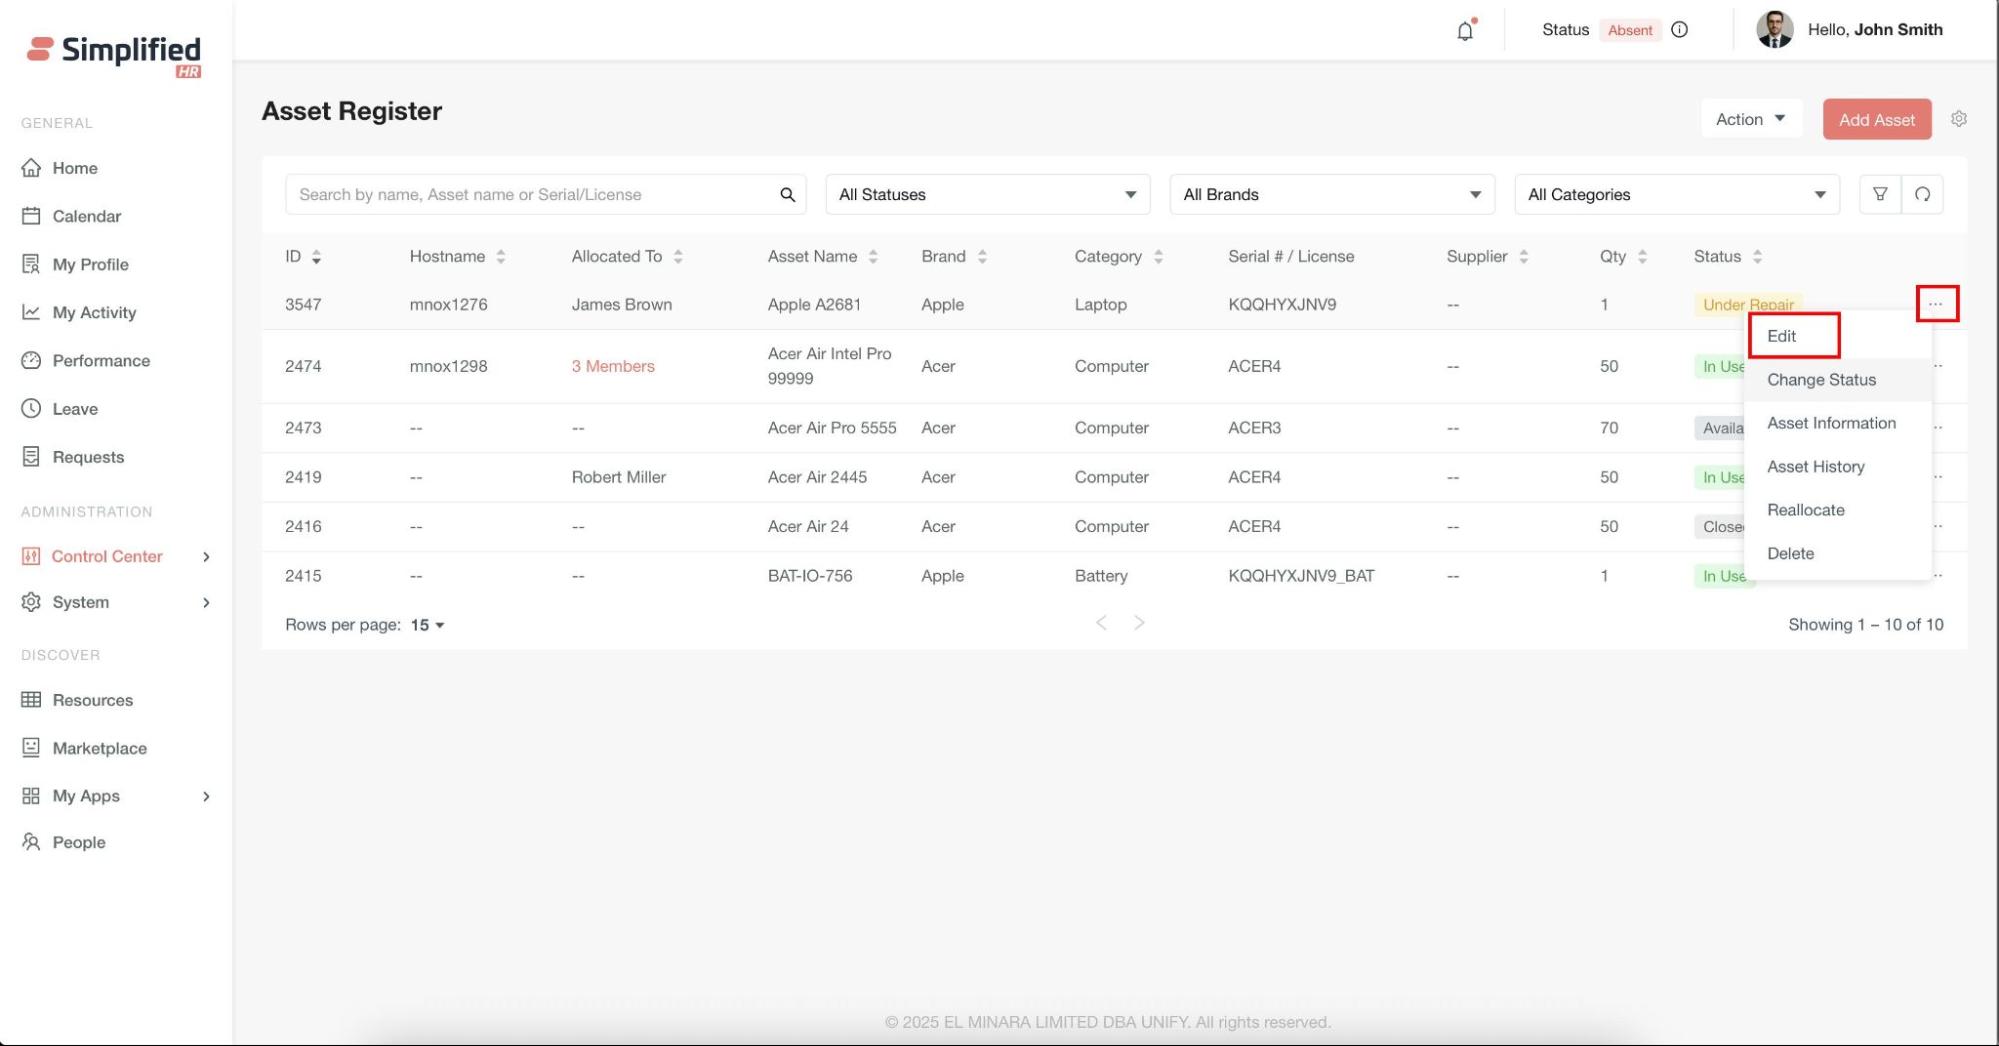Open the All Statuses dropdown

click(987, 195)
